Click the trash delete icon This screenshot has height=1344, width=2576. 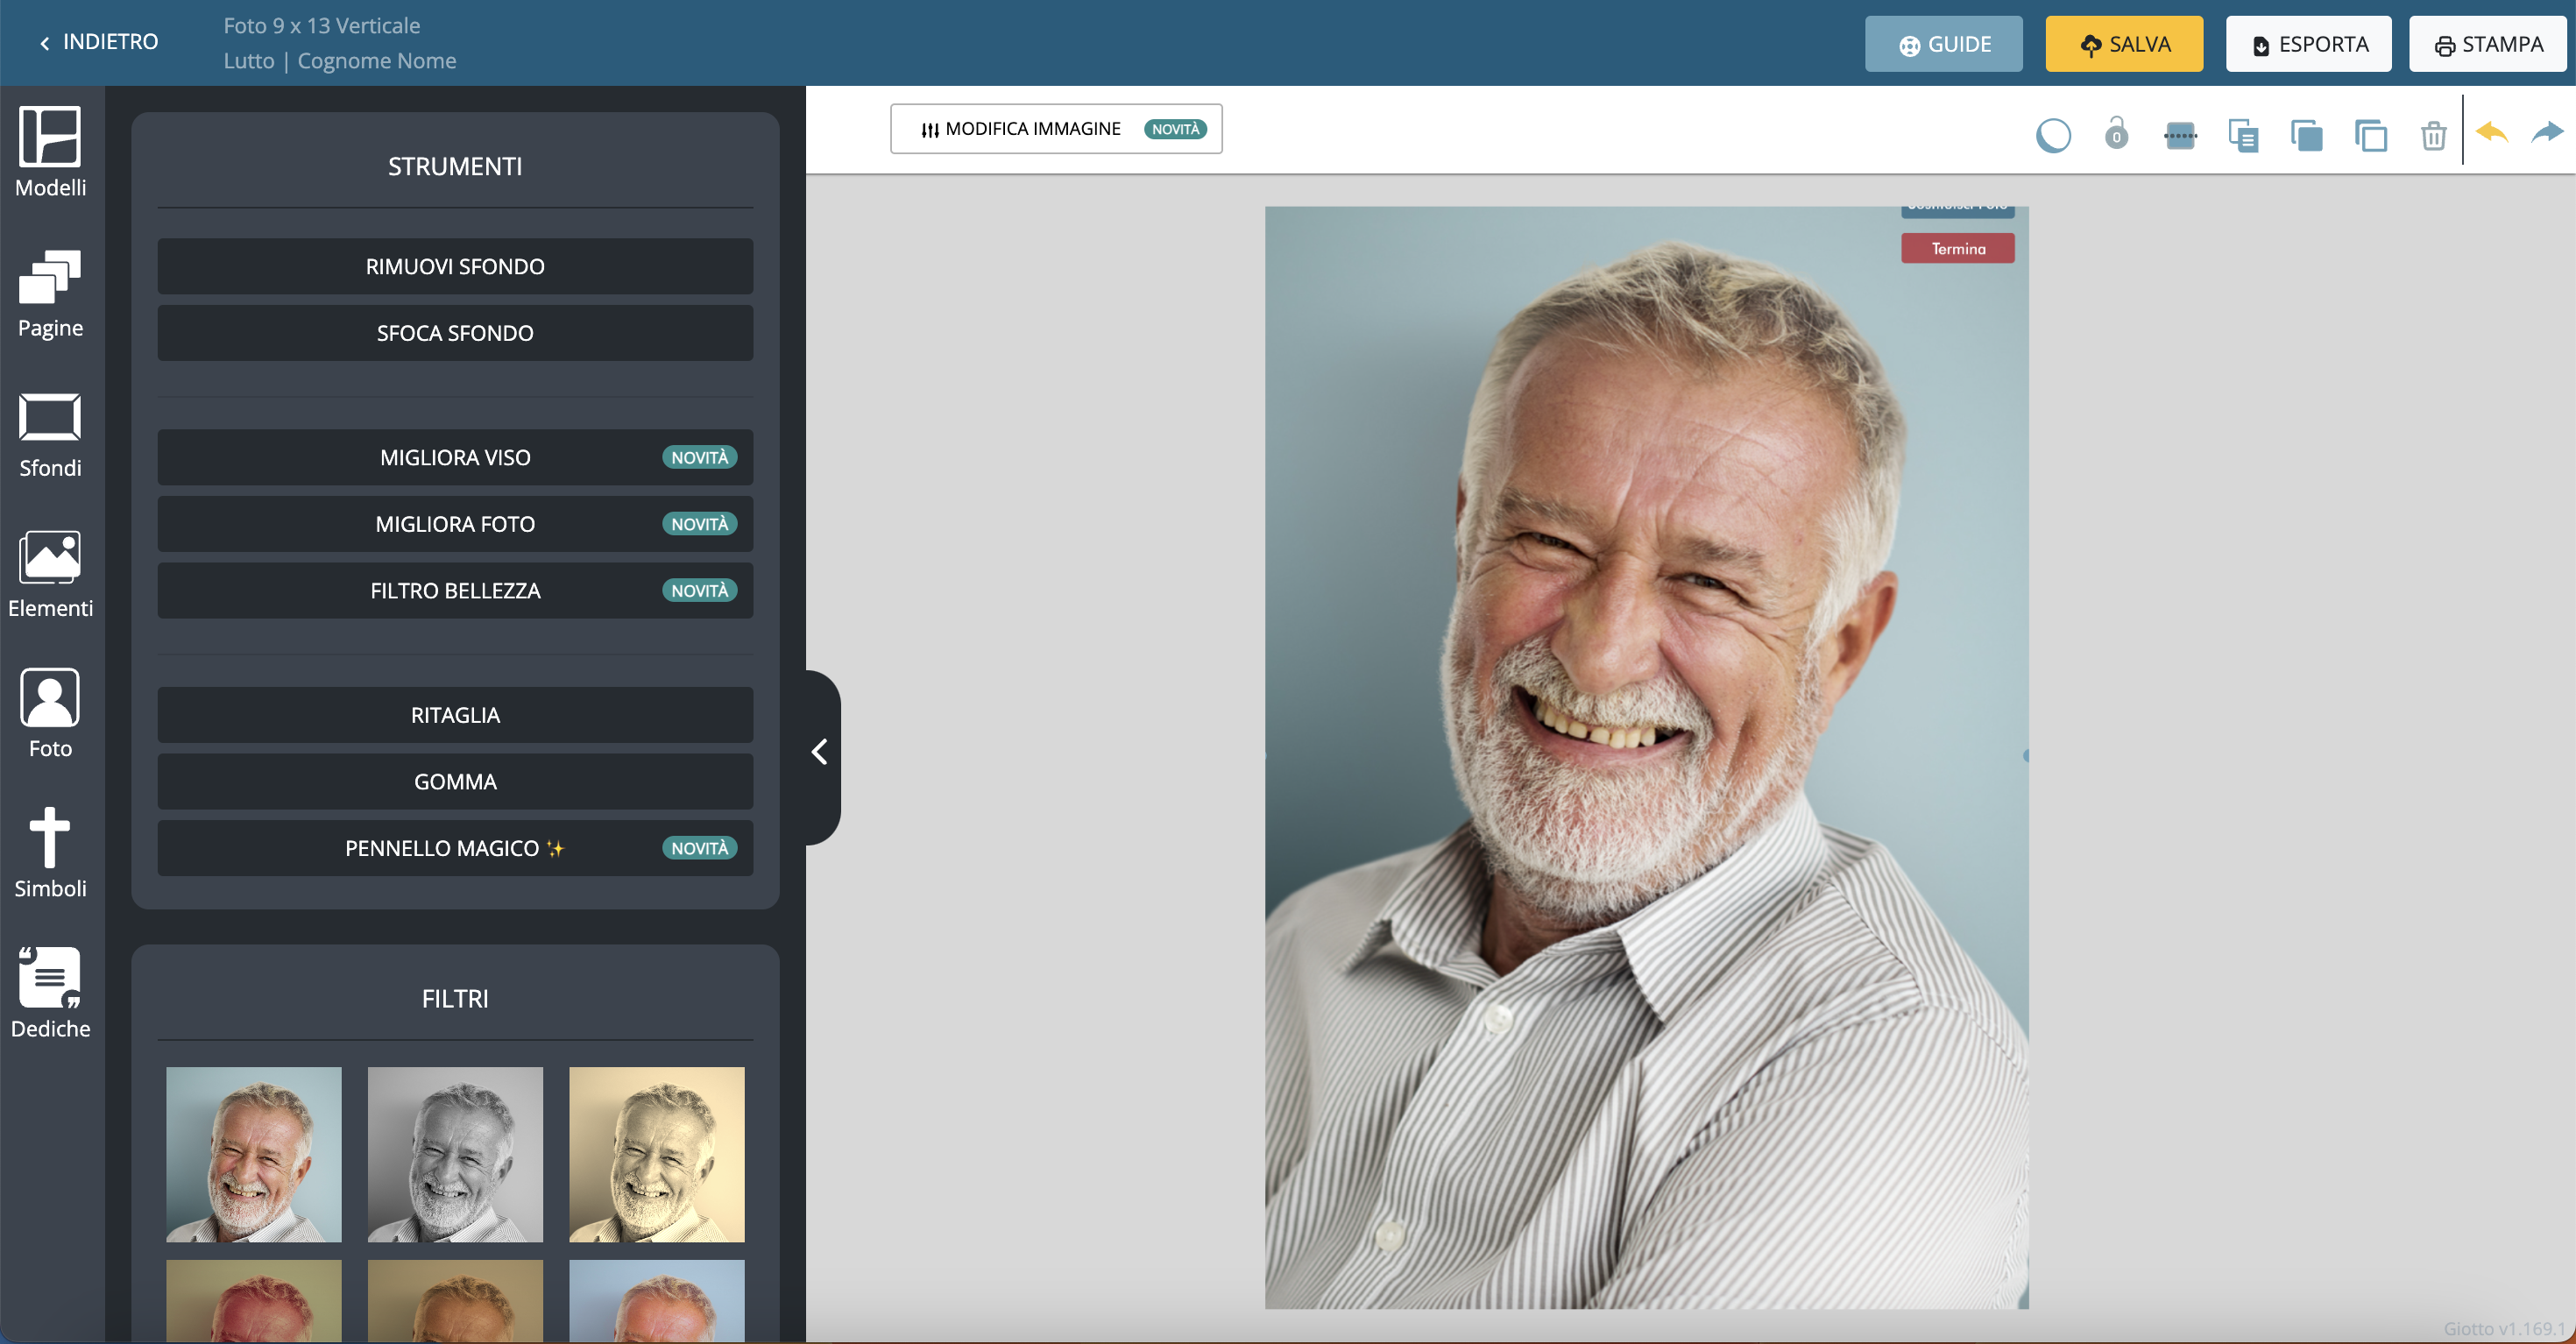coord(2433,135)
